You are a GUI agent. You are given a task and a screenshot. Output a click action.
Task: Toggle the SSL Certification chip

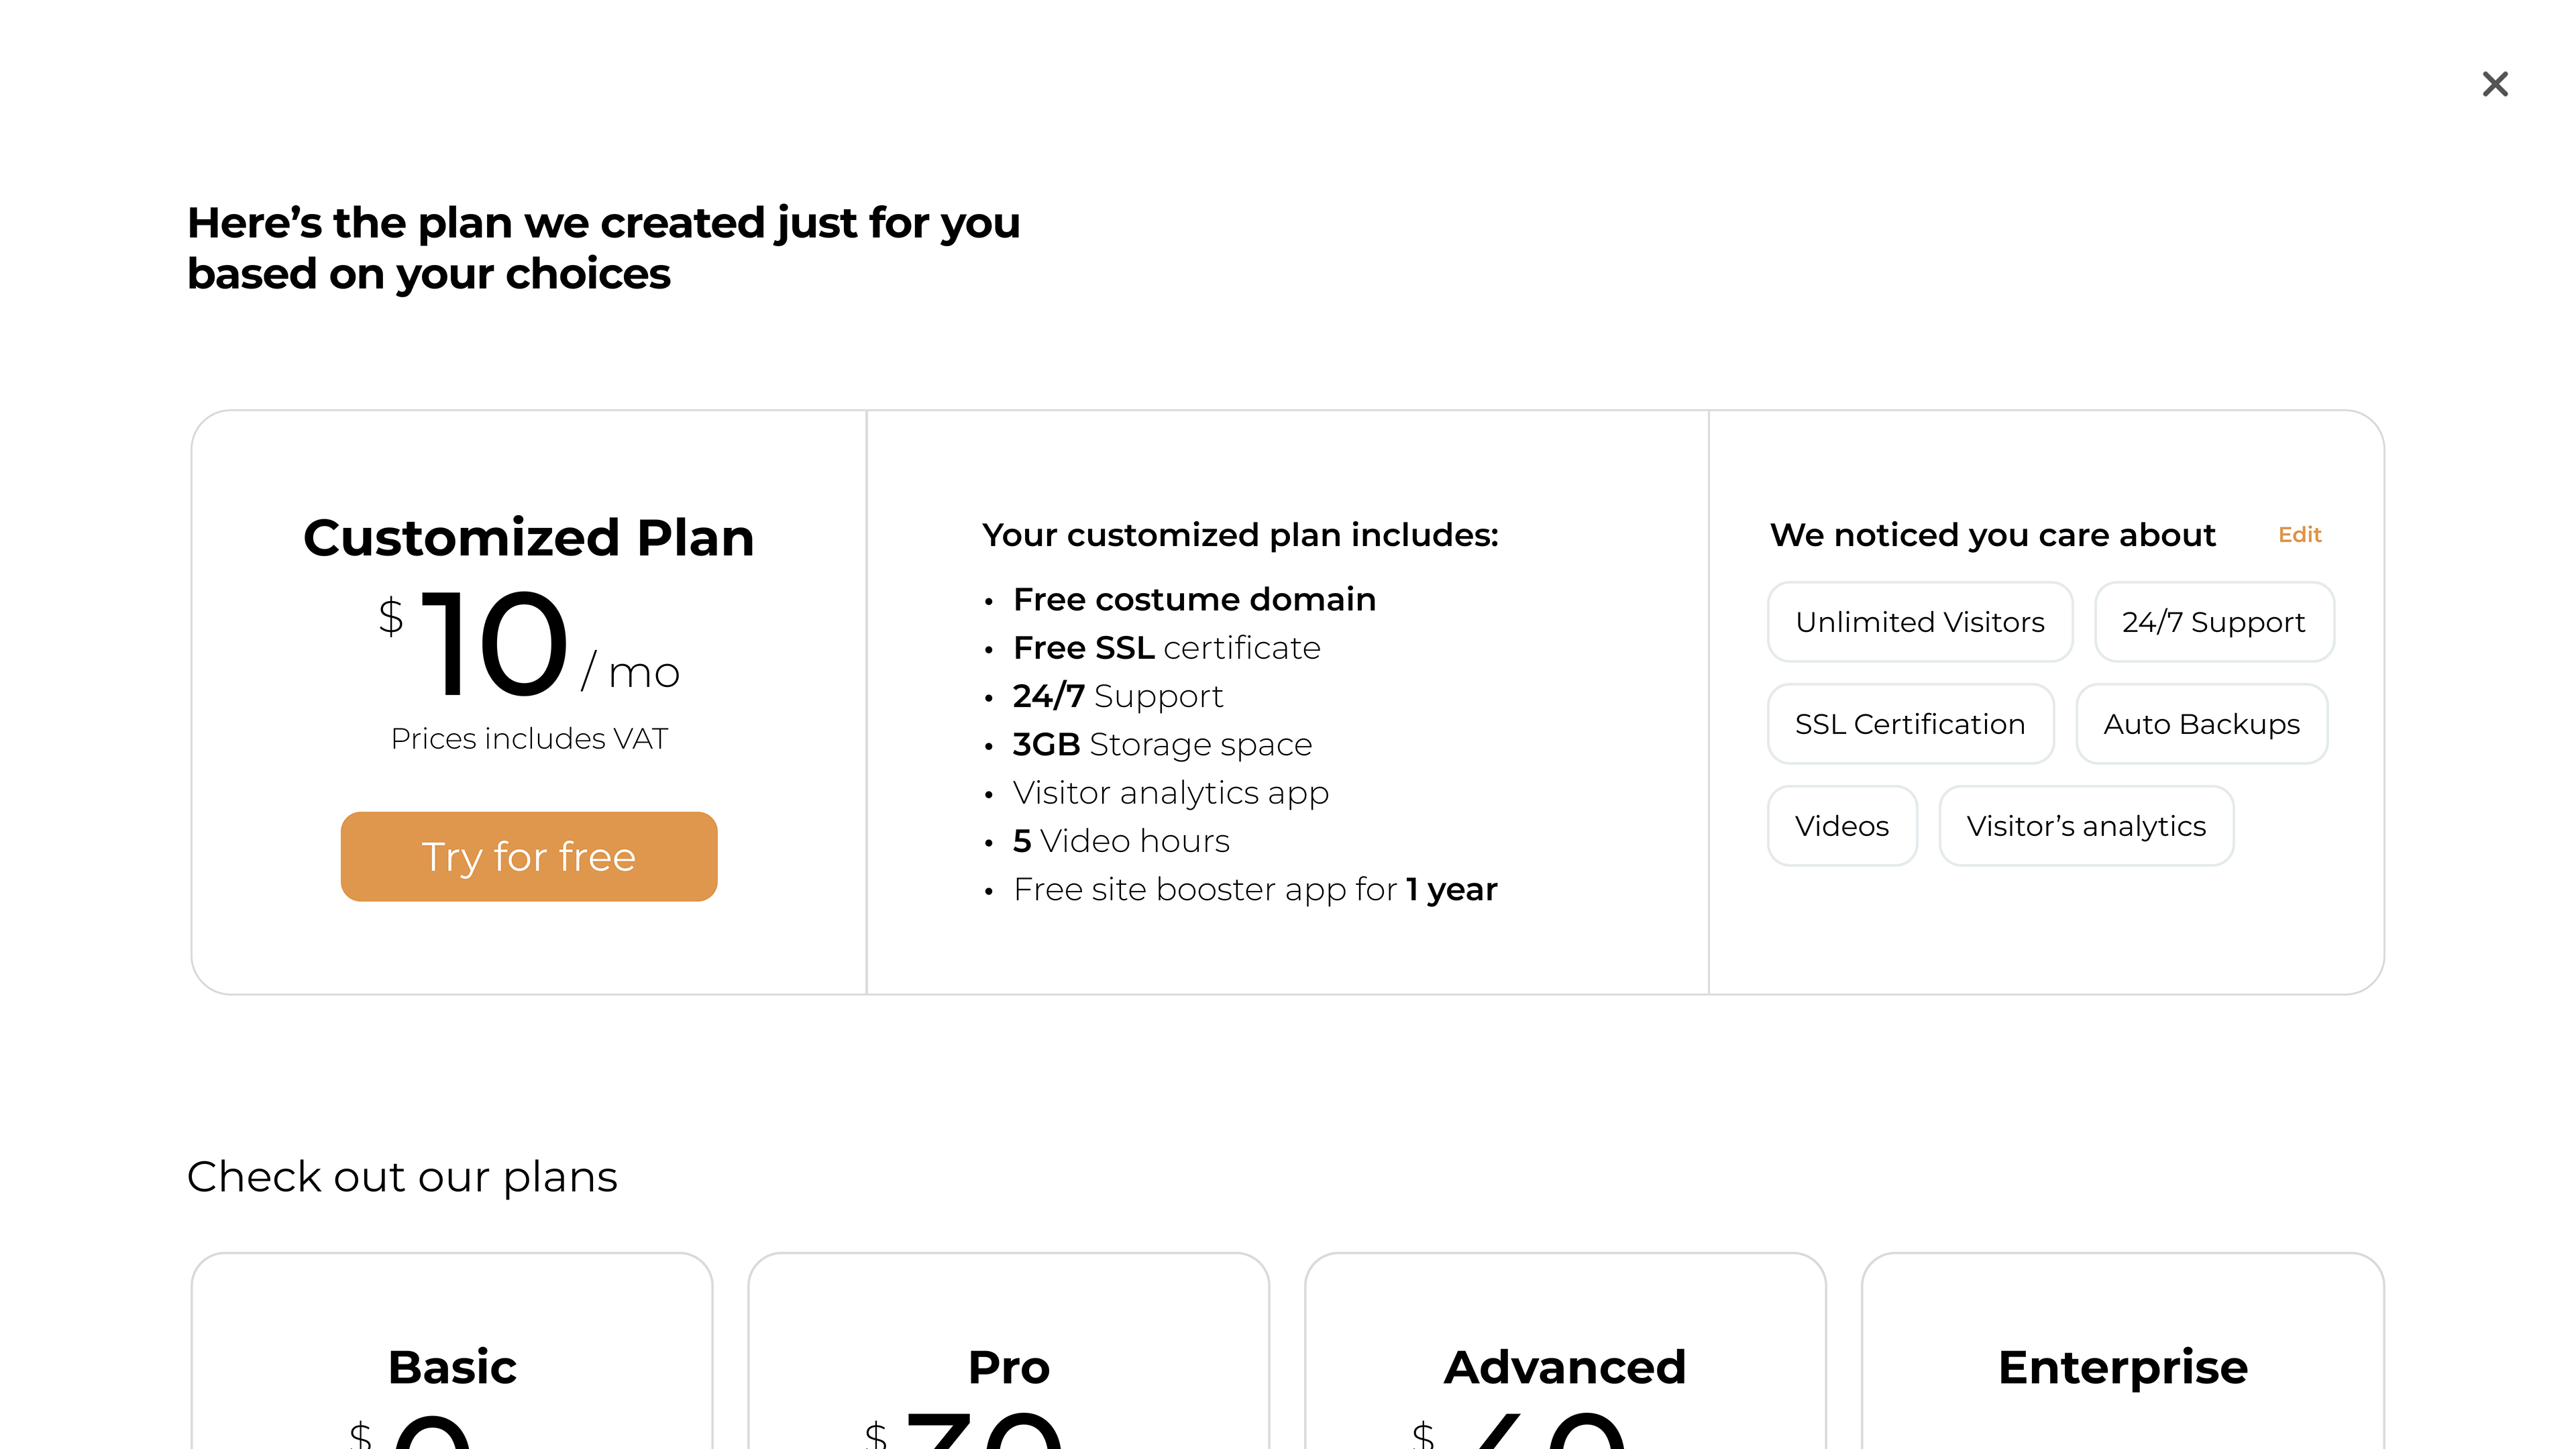(1909, 724)
